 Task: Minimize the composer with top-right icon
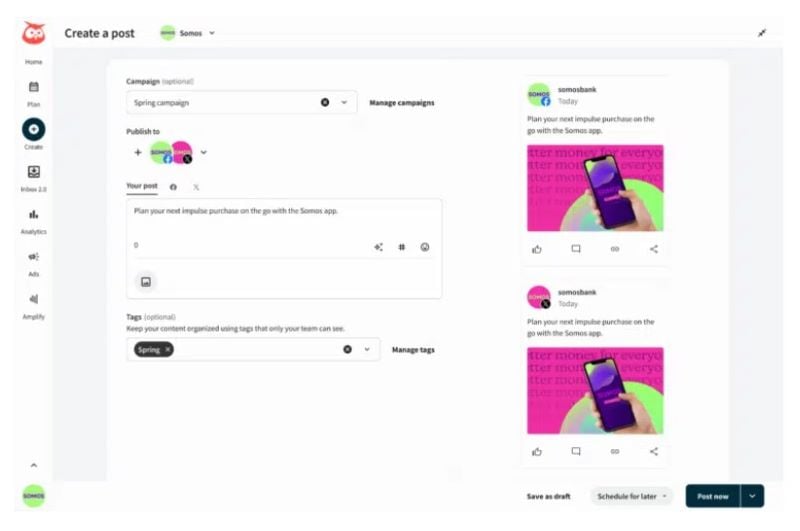click(762, 33)
